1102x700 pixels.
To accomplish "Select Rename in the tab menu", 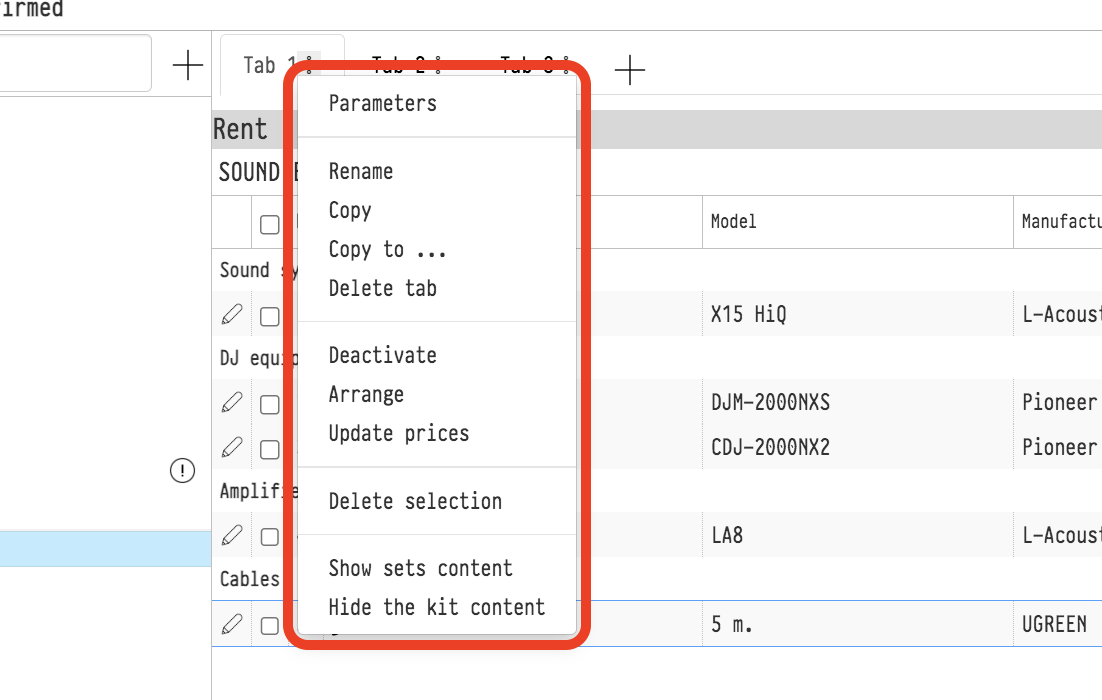I will pyautogui.click(x=360, y=171).
